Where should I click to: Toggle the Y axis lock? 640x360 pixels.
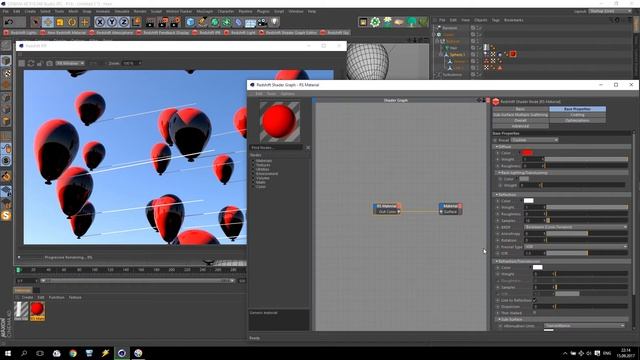coord(112,22)
